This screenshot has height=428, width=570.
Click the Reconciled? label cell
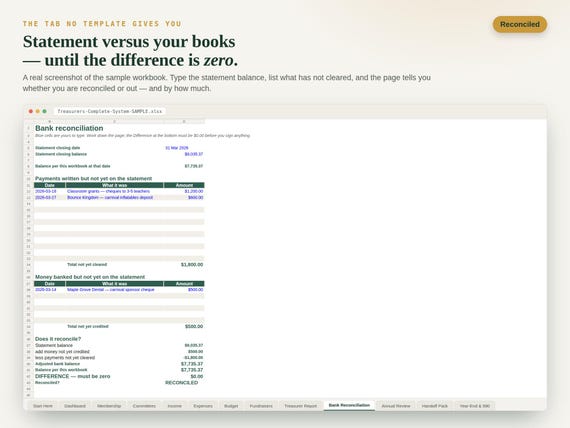(x=47, y=383)
